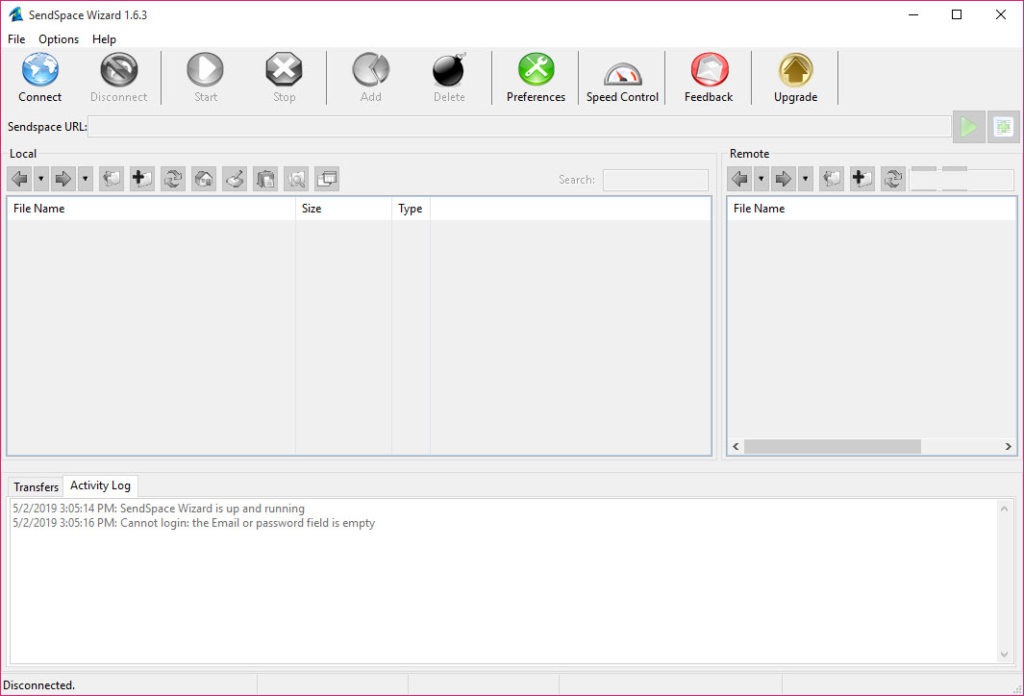Go to home folder in Local panel
This screenshot has height=696, width=1024.
(x=204, y=179)
